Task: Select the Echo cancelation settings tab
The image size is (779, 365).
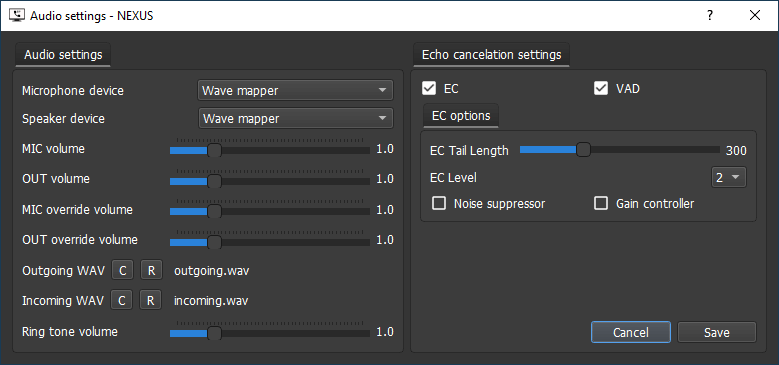Action: pyautogui.click(x=491, y=55)
